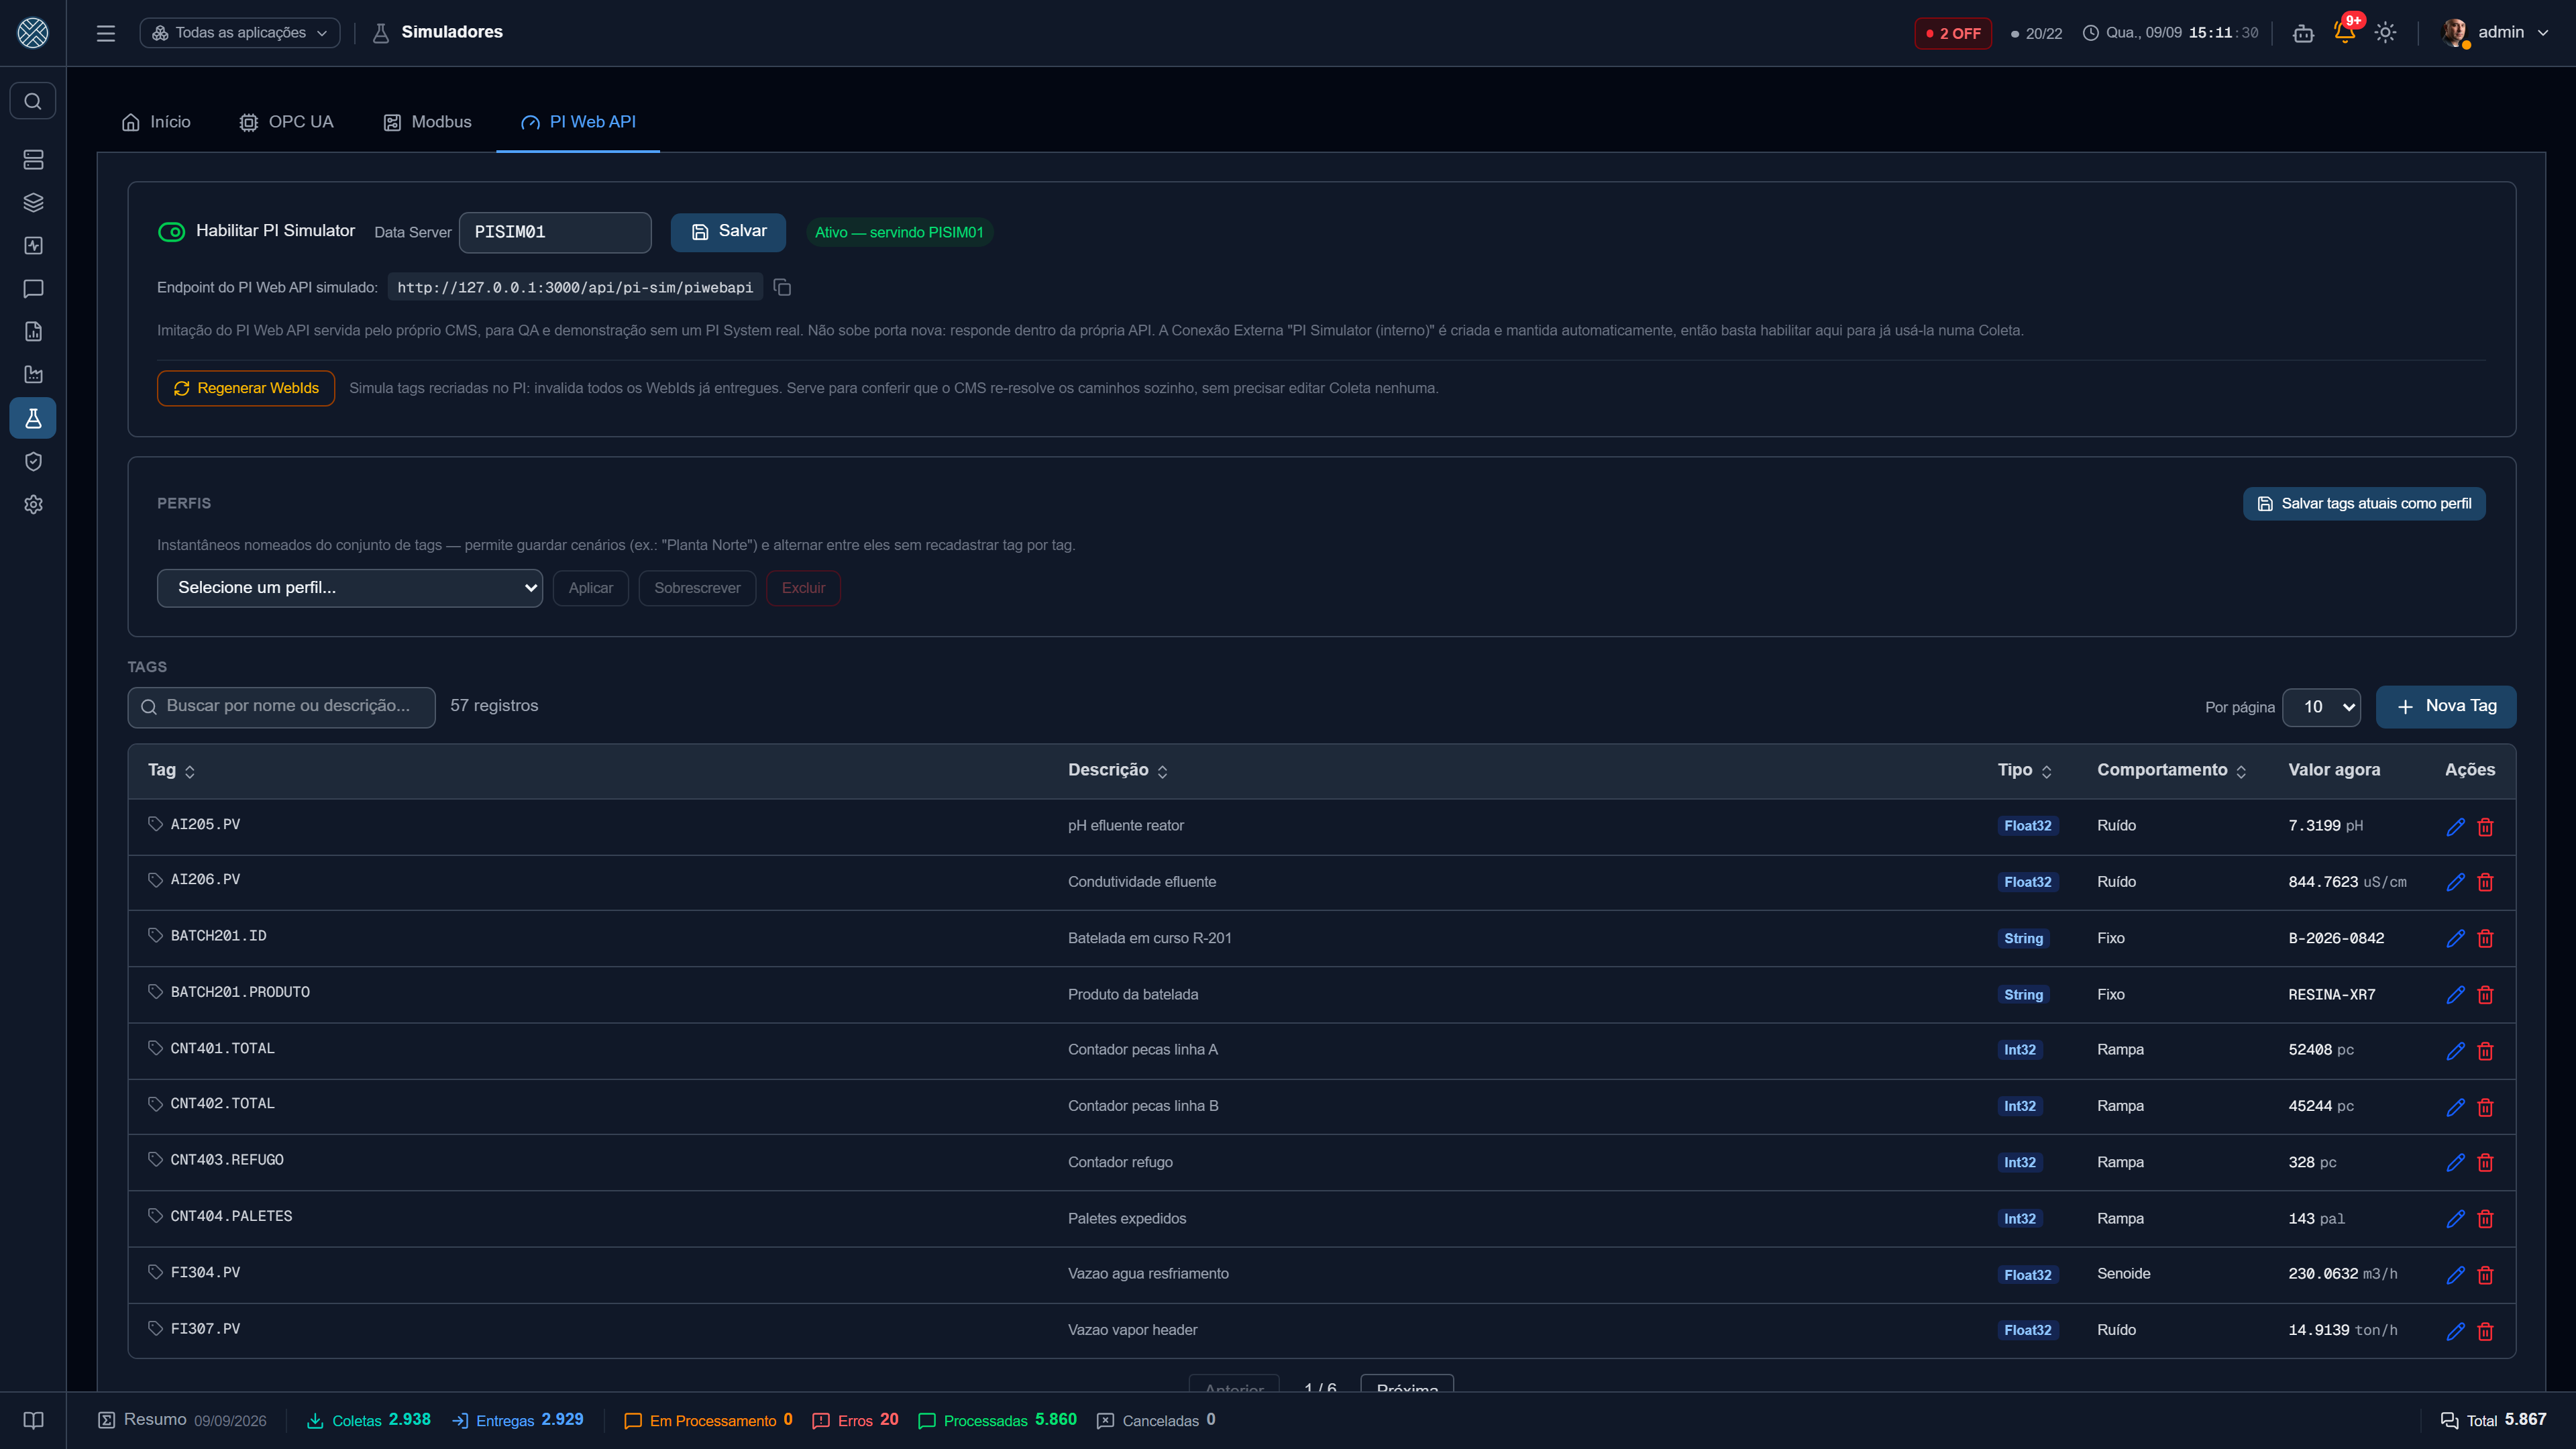The image size is (2576, 1449).
Task: Open the Simuladores flask sidebar icon
Action: [x=33, y=418]
